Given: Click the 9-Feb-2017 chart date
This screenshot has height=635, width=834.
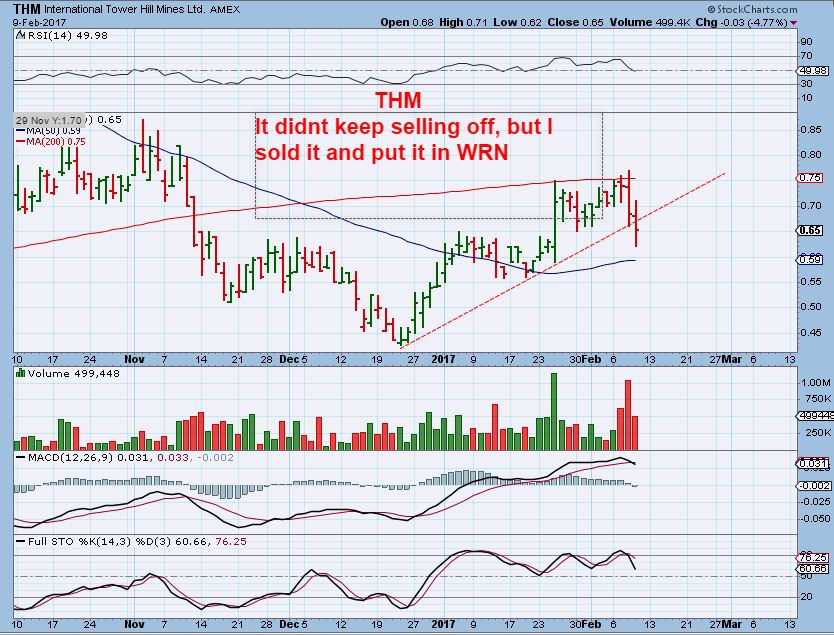Looking at the screenshot, I should pos(39,23).
